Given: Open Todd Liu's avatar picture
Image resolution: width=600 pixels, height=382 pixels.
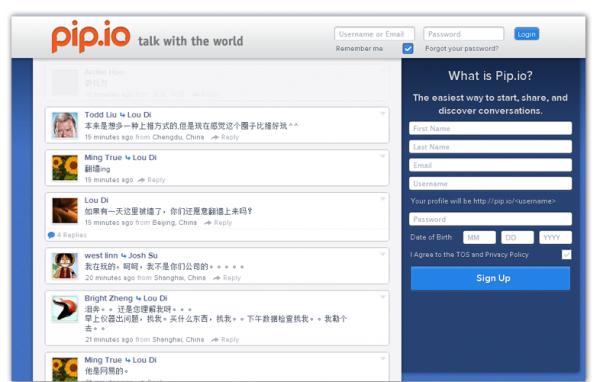Looking at the screenshot, I should pos(65,125).
